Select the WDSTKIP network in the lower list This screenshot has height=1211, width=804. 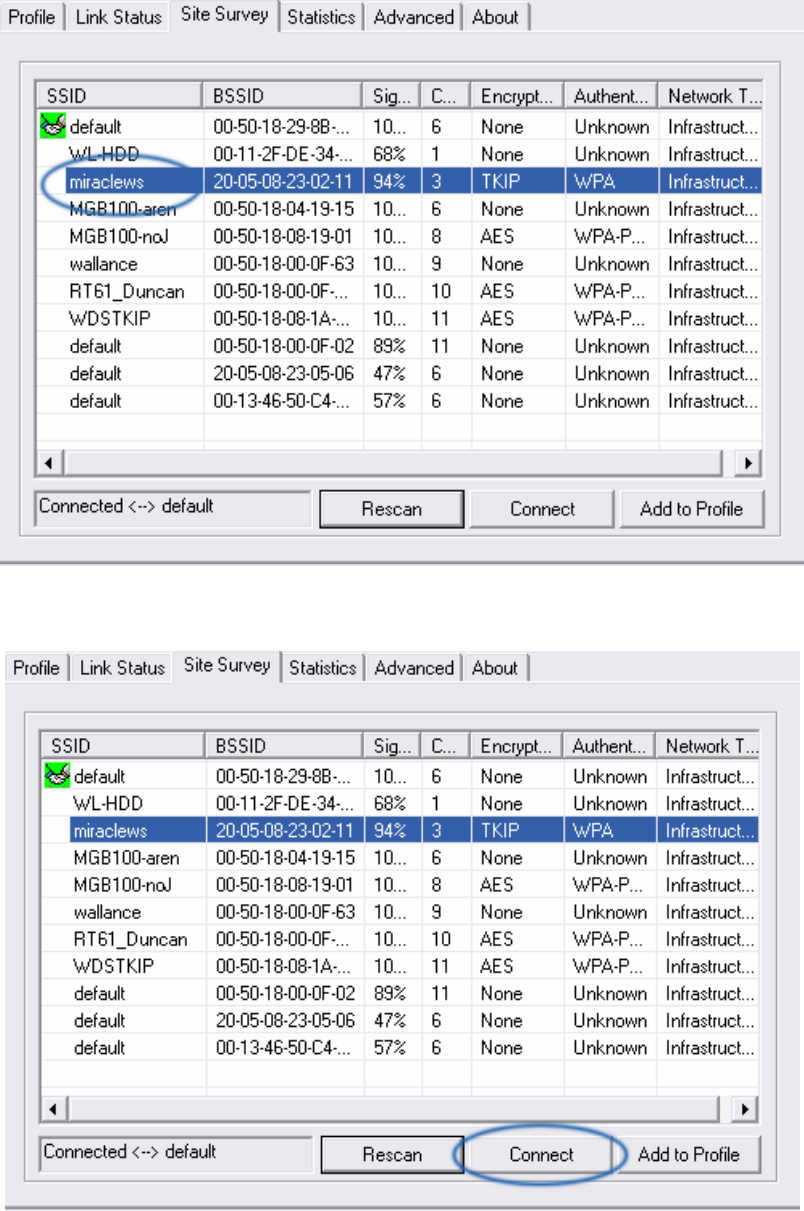coord(113,966)
